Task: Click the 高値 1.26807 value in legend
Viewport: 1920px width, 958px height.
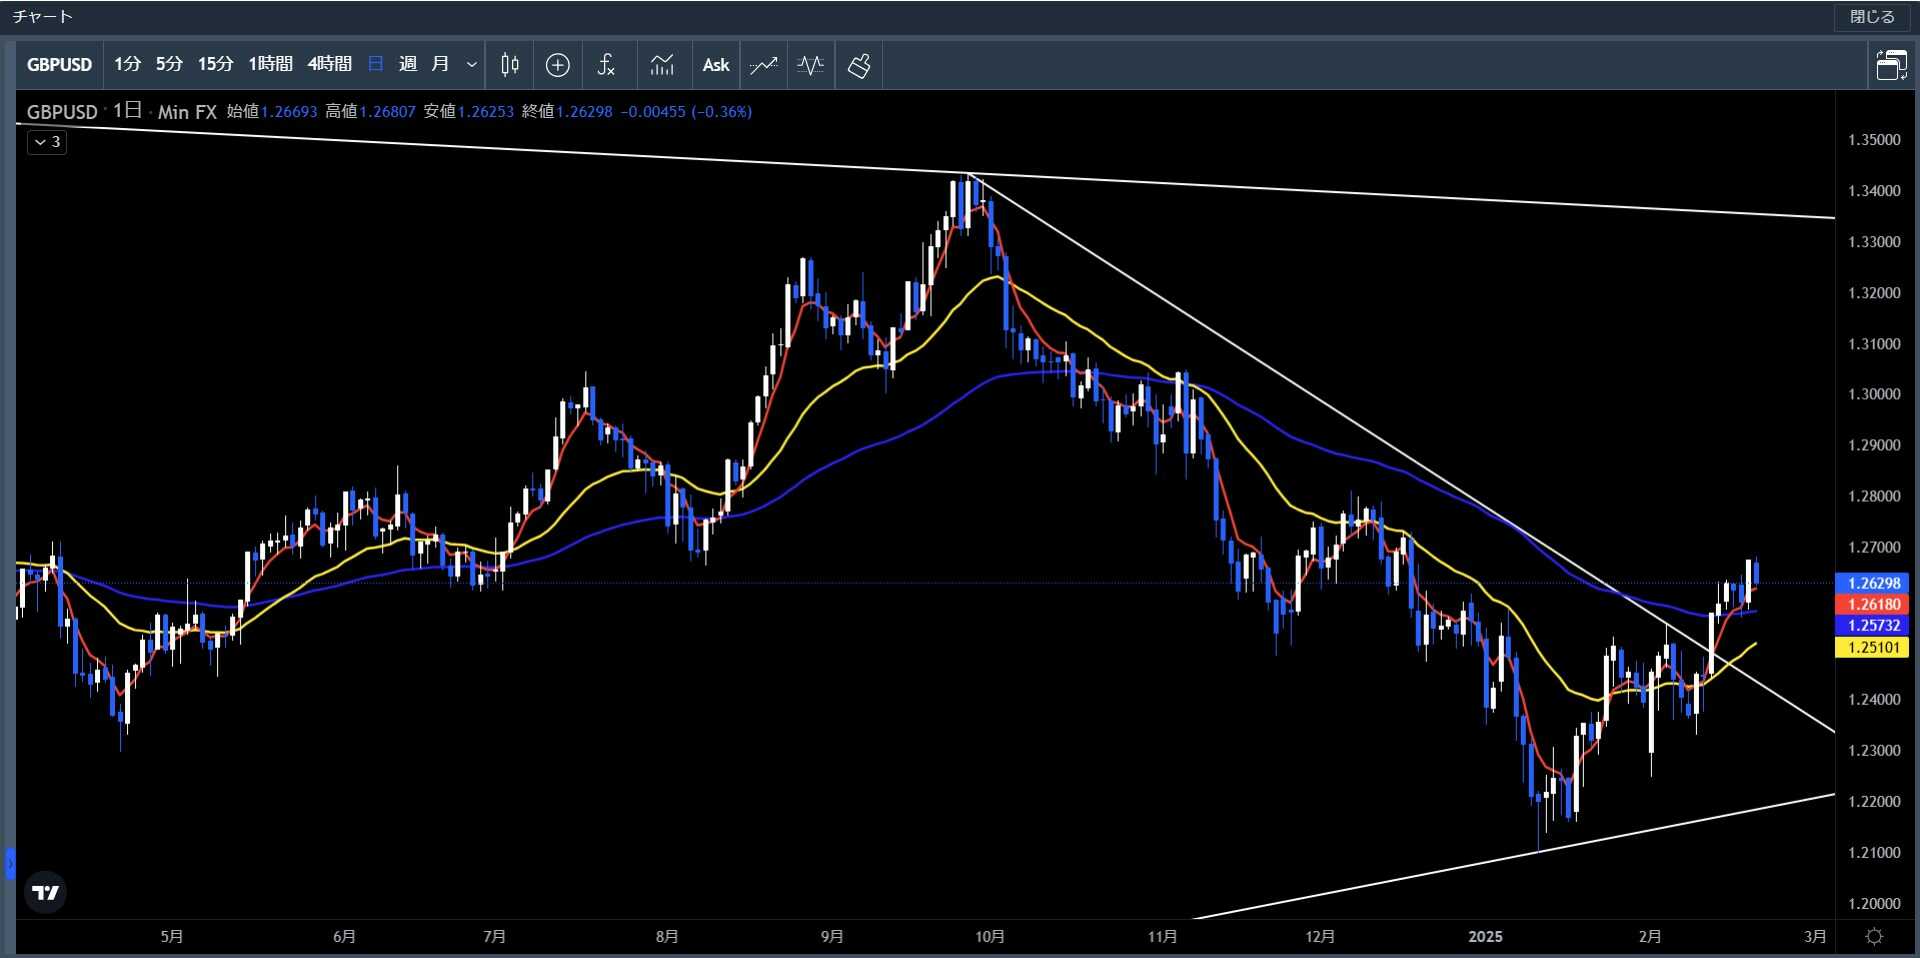Action: pos(387,112)
